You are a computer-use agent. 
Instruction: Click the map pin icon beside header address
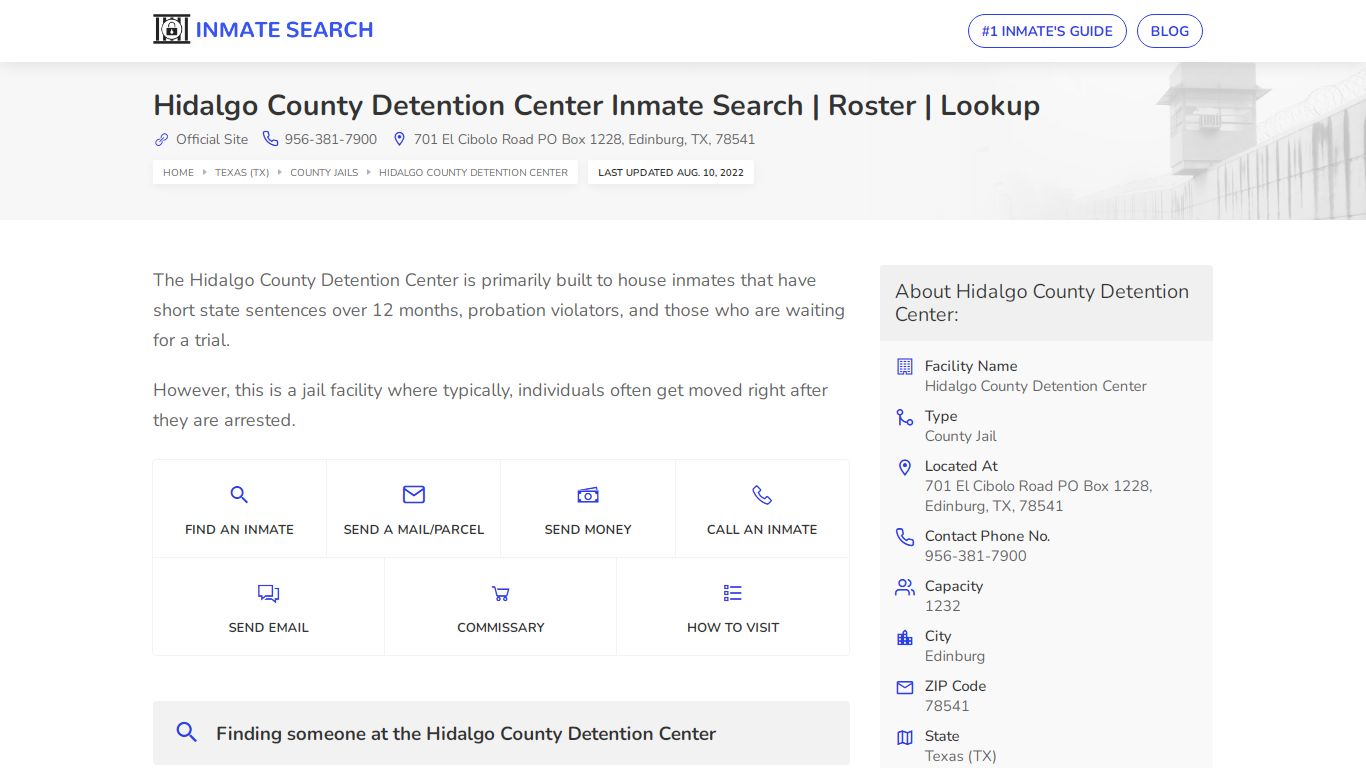point(399,139)
